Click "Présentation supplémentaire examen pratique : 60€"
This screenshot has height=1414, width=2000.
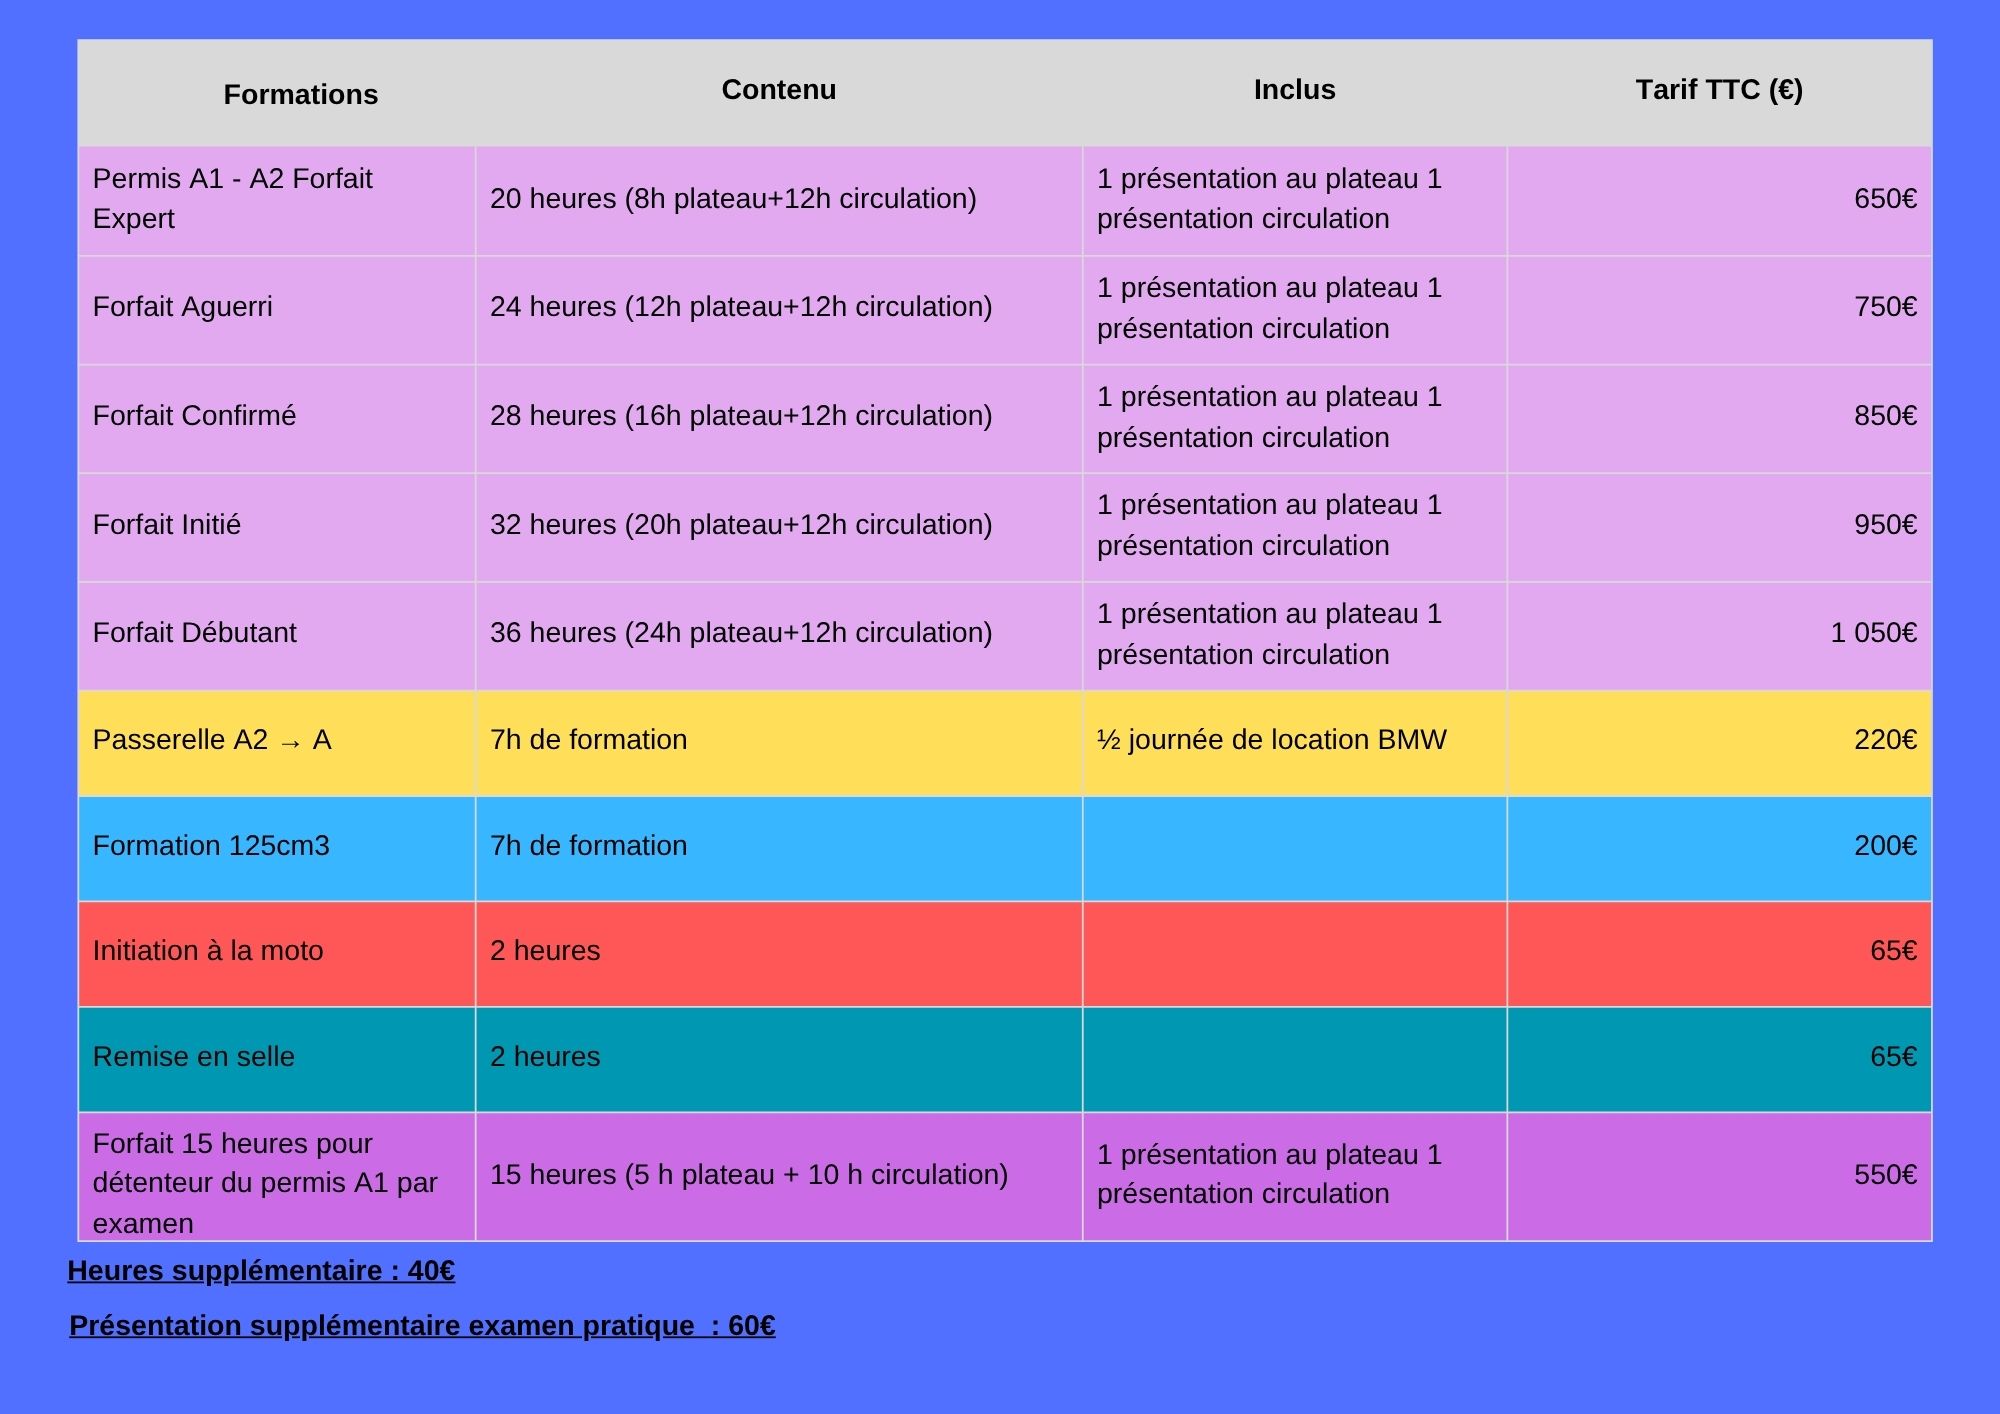tap(422, 1326)
